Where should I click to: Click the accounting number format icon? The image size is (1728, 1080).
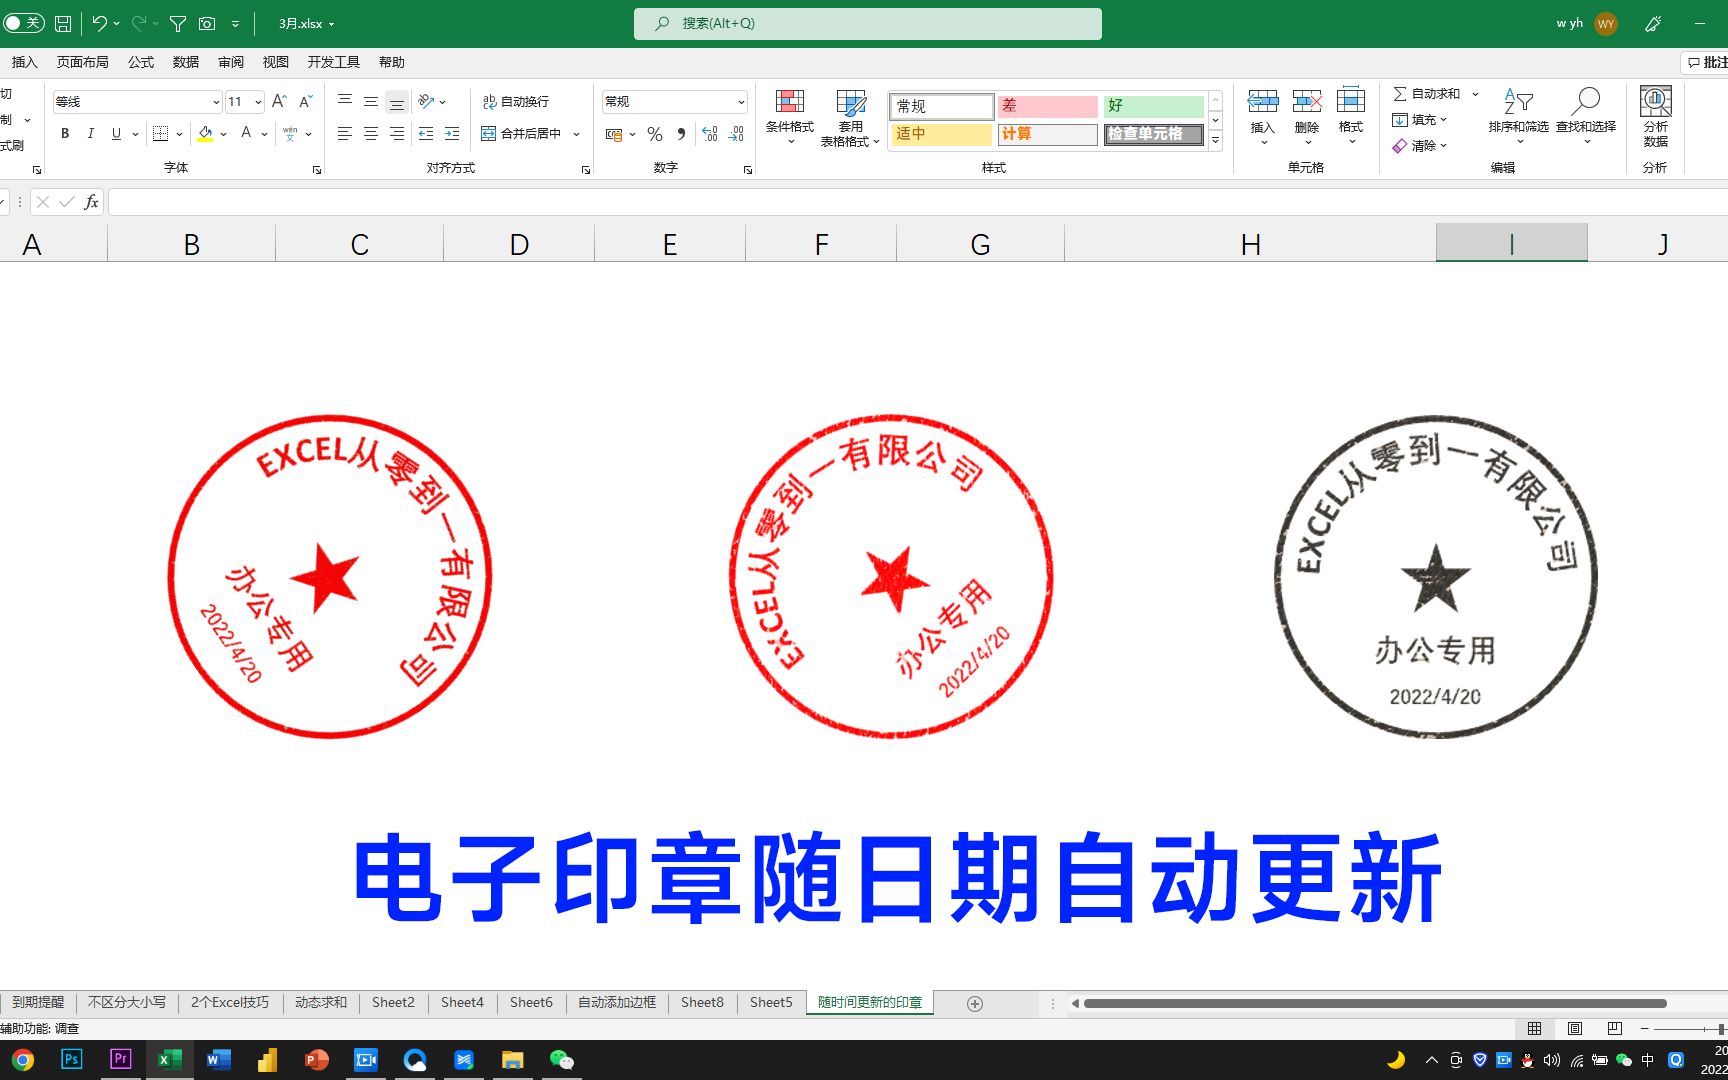point(614,134)
